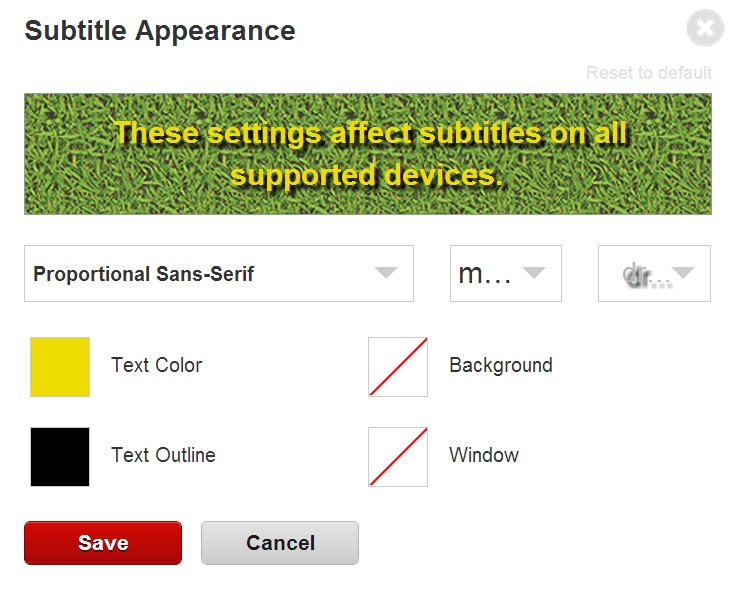737x591 pixels.
Task: Click the Reset to default link
Action: 649,73
